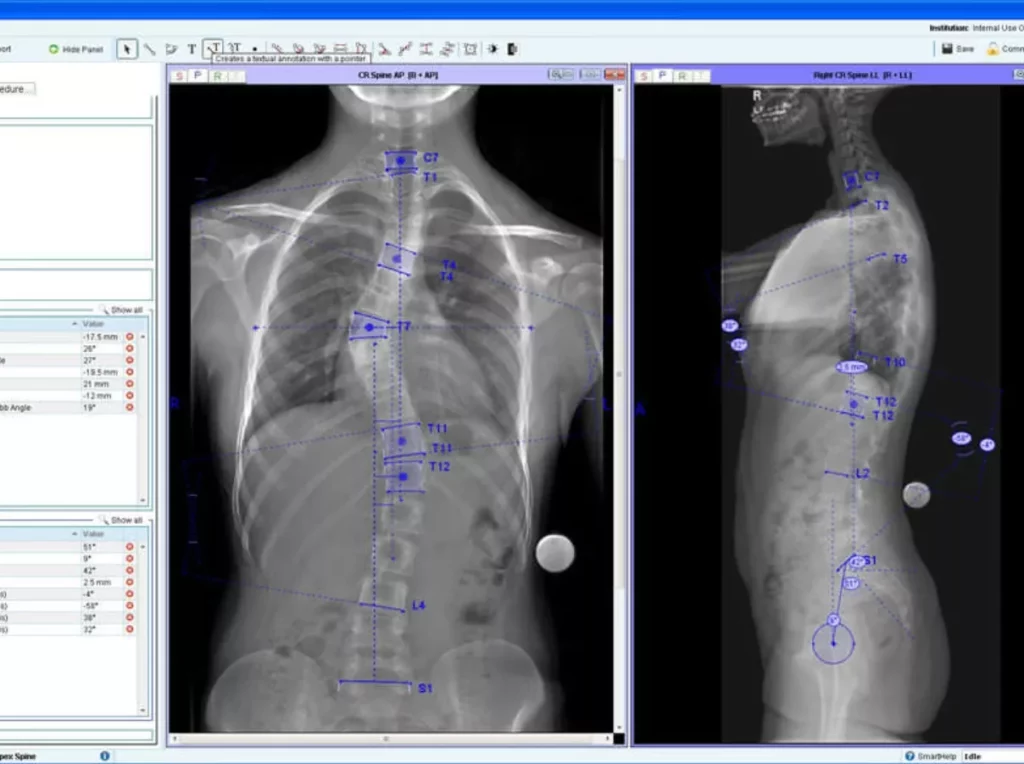Viewport: 1024px width, 764px height.
Task: Click the Save disk icon
Action: 947,48
